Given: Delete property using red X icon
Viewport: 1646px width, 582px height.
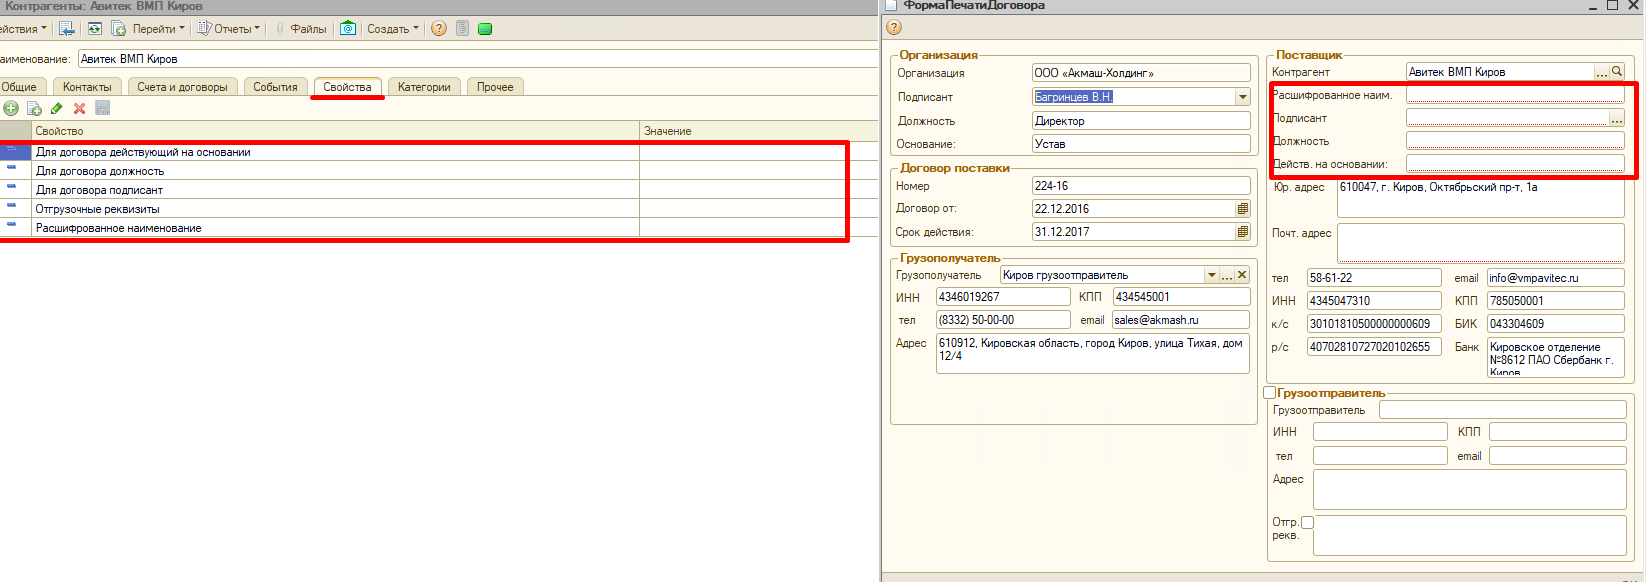Looking at the screenshot, I should pyautogui.click(x=80, y=109).
